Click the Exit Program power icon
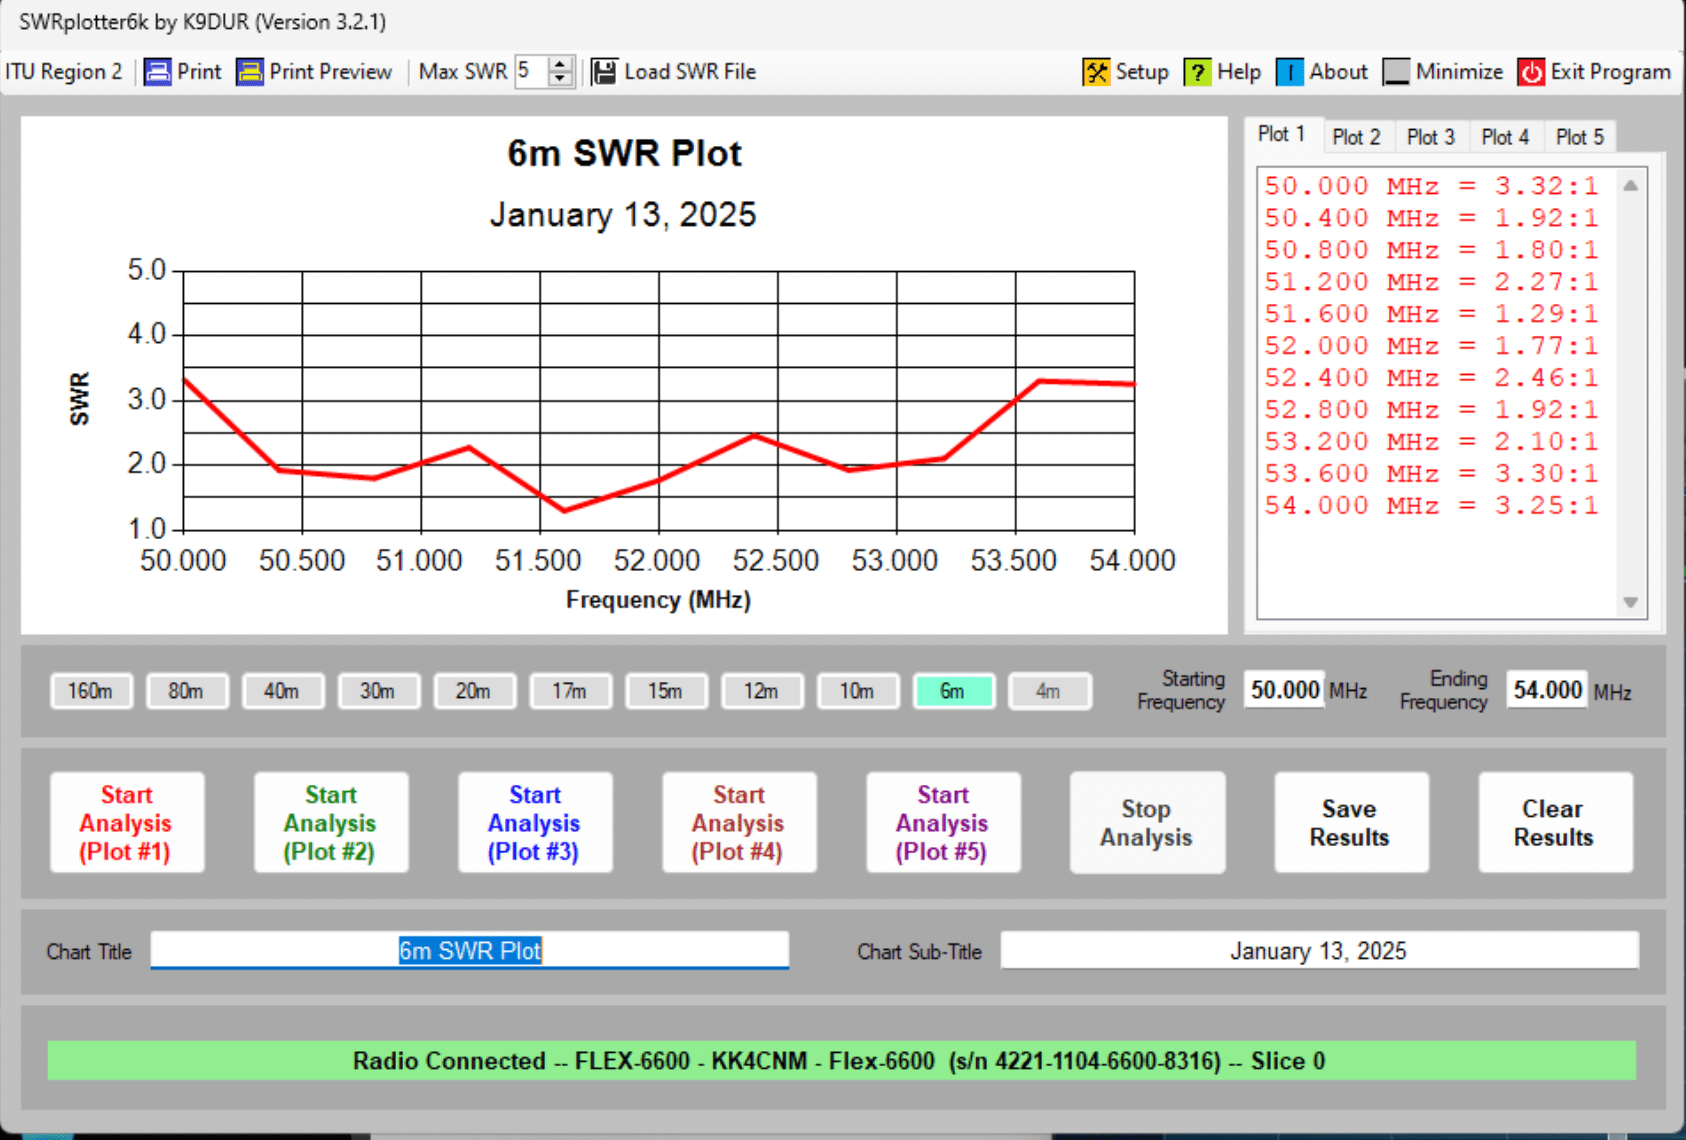This screenshot has width=1686, height=1140. 1531,72
